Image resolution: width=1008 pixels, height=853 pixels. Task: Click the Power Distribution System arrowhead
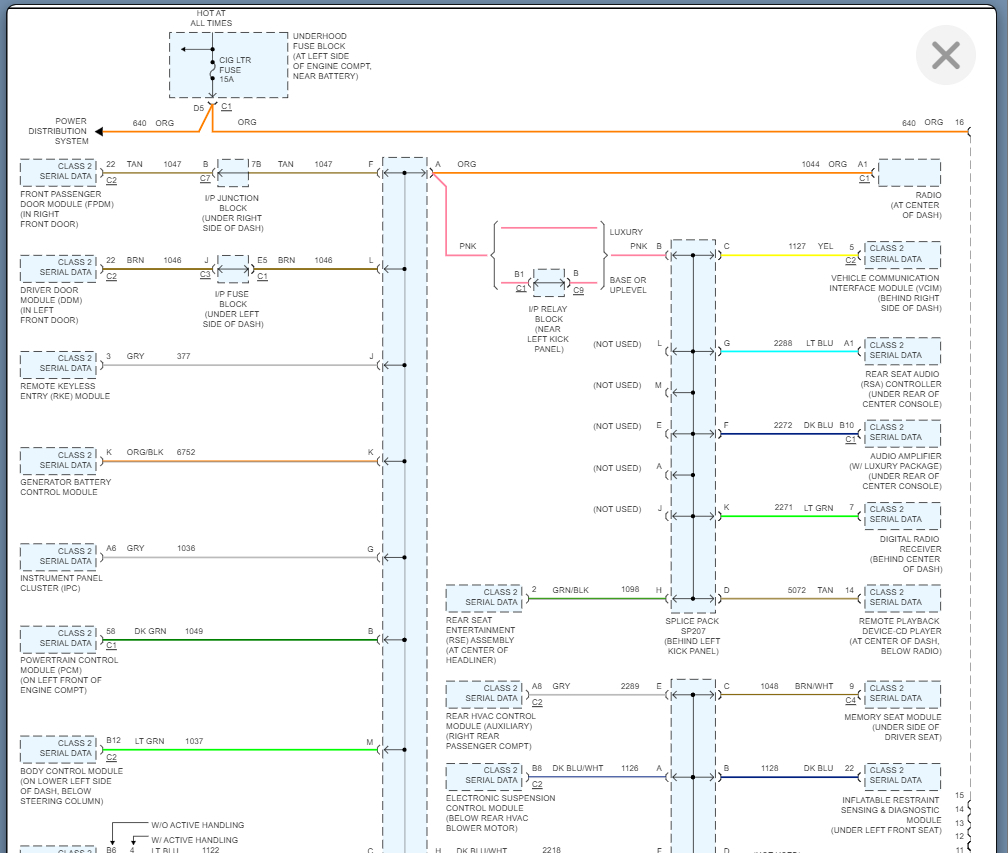[99, 131]
